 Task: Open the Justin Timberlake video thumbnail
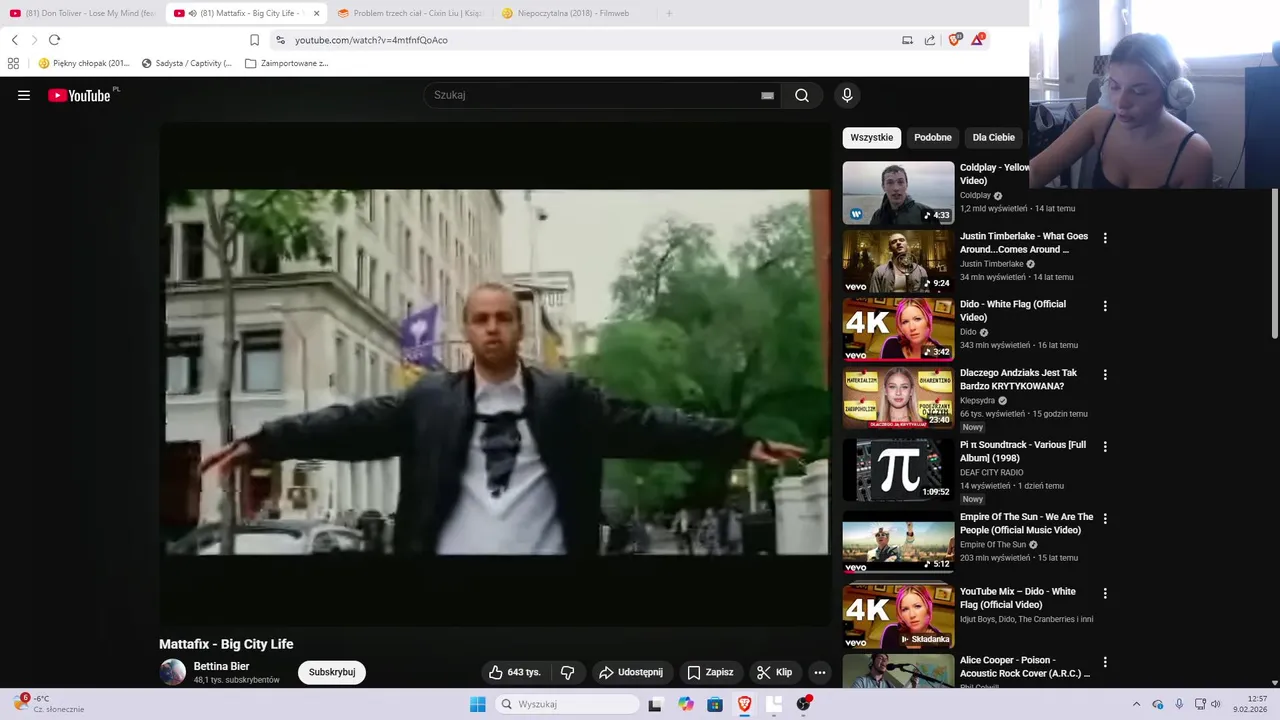click(x=898, y=261)
